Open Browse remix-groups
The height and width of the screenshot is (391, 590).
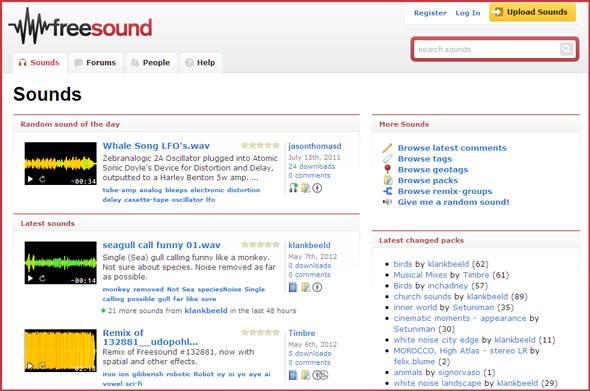point(445,192)
